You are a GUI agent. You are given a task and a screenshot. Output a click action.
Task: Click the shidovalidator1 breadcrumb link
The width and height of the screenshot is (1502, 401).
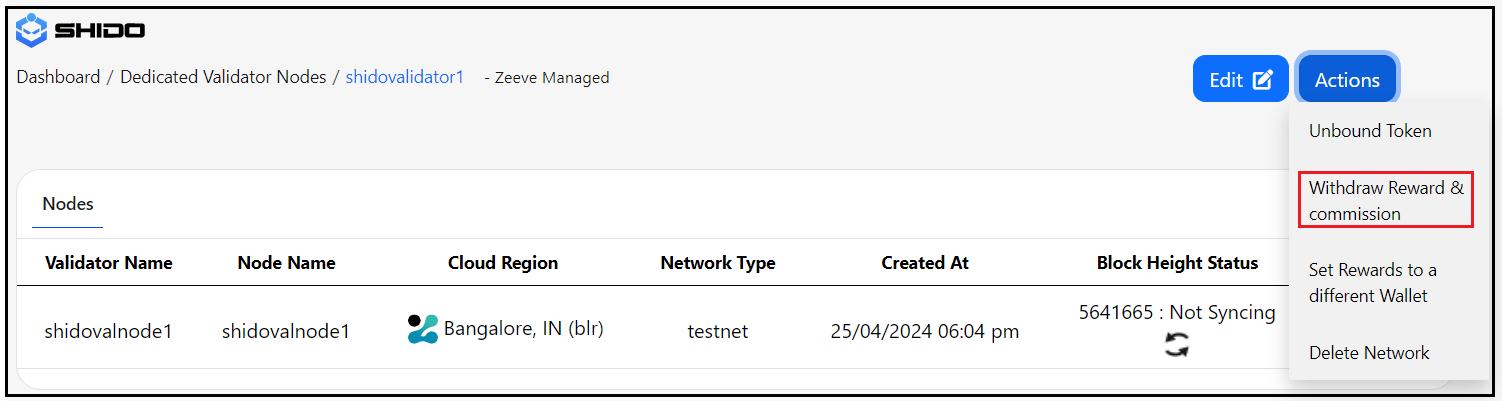pyautogui.click(x=404, y=77)
